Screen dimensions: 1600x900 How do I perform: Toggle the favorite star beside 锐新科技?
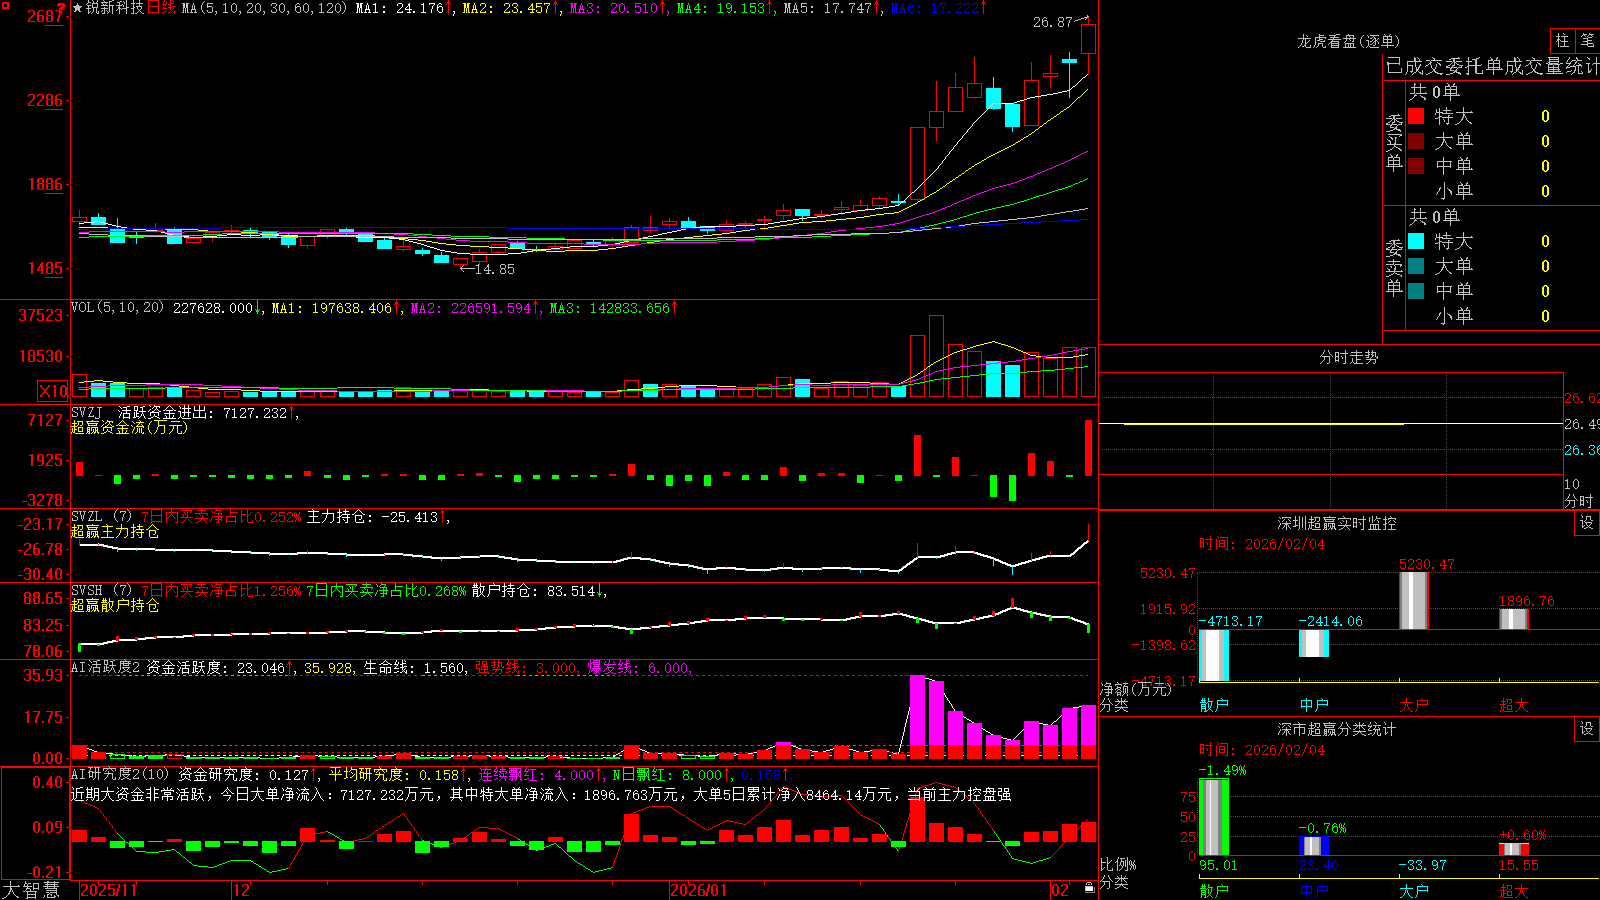tap(78, 8)
